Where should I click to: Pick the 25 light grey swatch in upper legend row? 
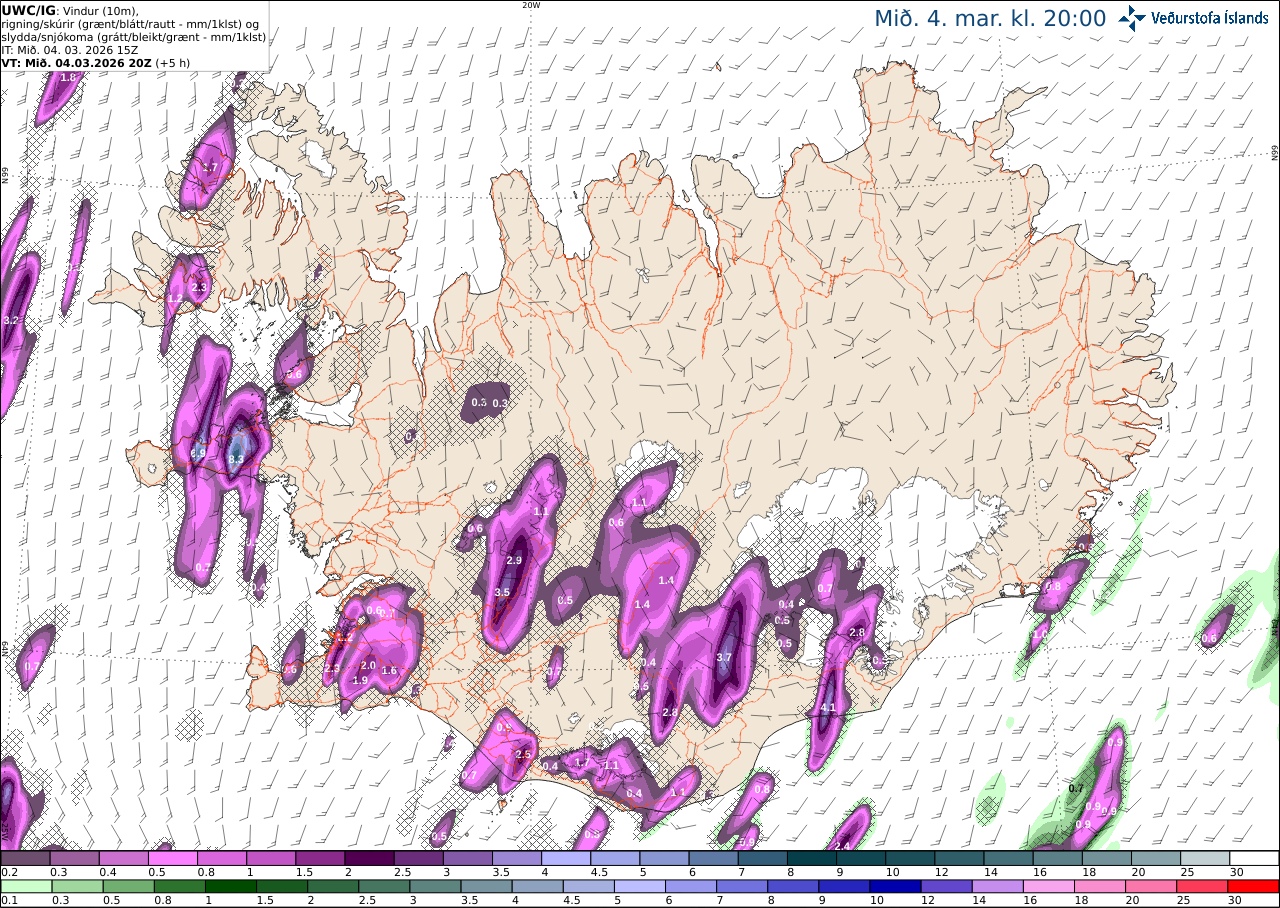[1206, 858]
